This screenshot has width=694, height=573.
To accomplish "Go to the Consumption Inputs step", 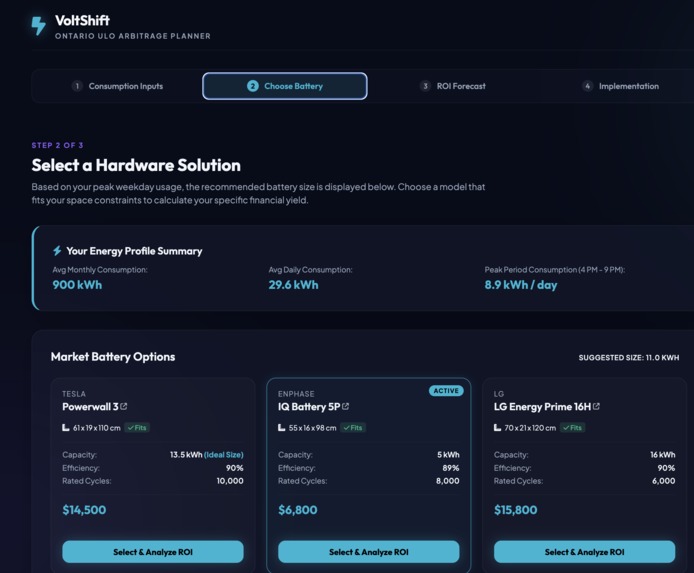I will coord(118,86).
